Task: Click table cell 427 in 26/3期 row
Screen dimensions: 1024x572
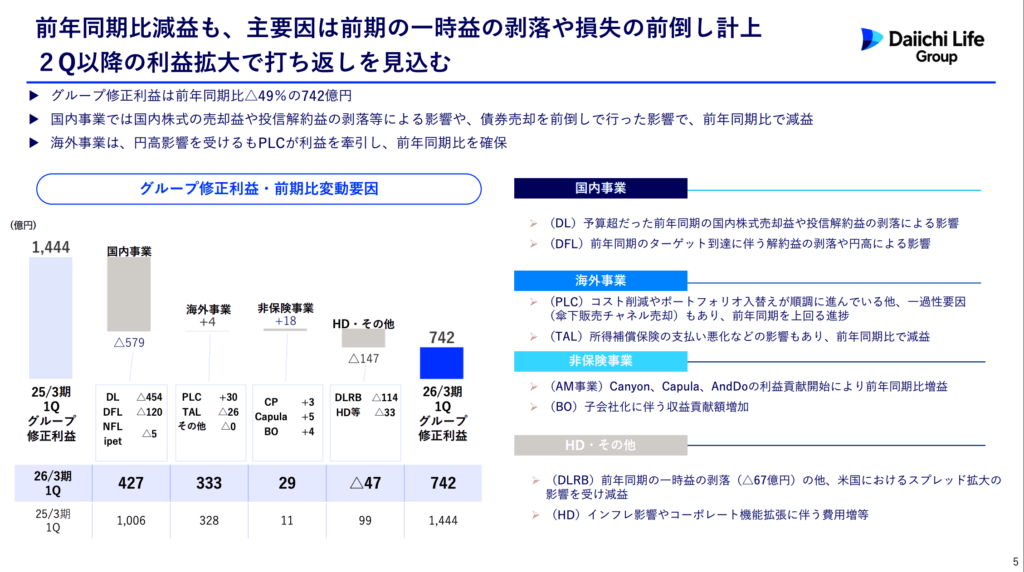Action: pos(131,483)
